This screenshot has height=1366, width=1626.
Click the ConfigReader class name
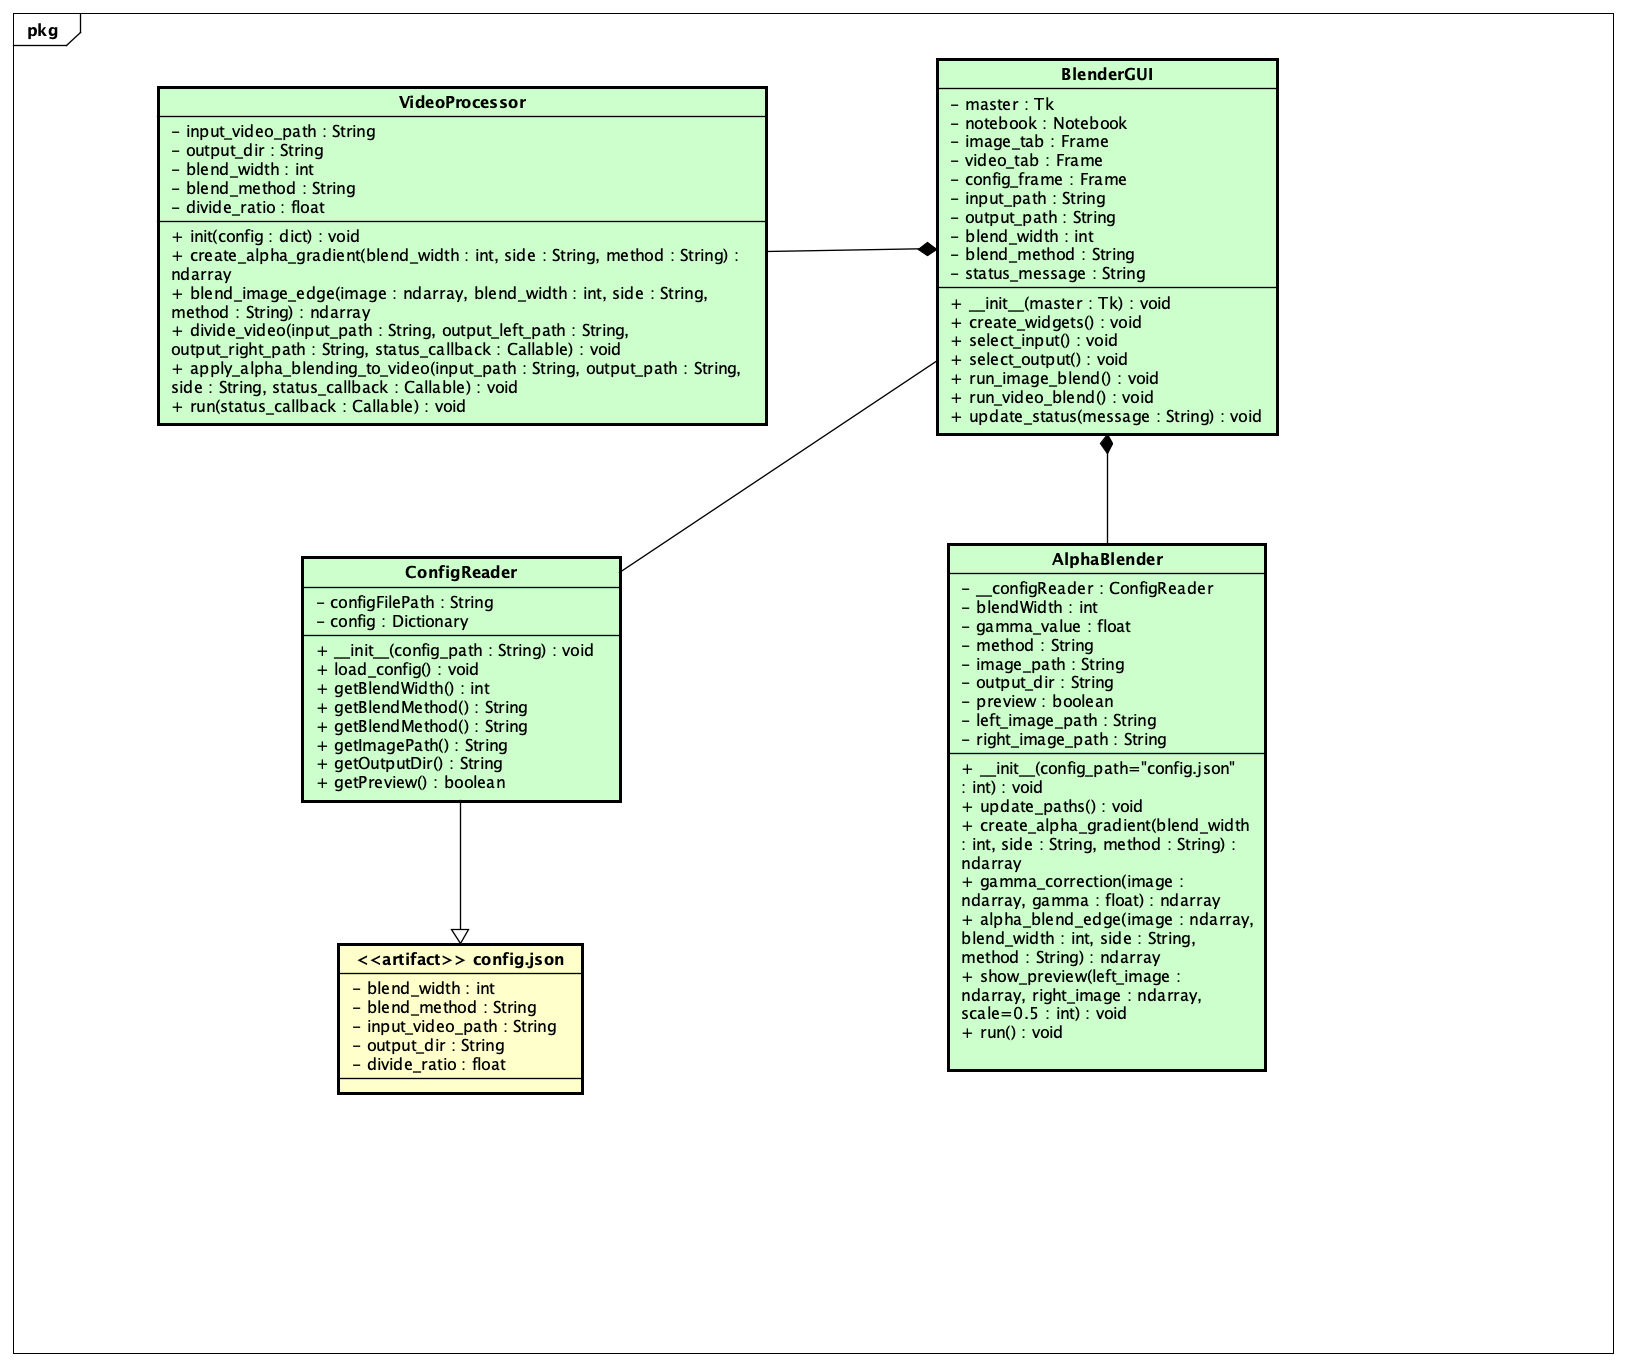[460, 572]
